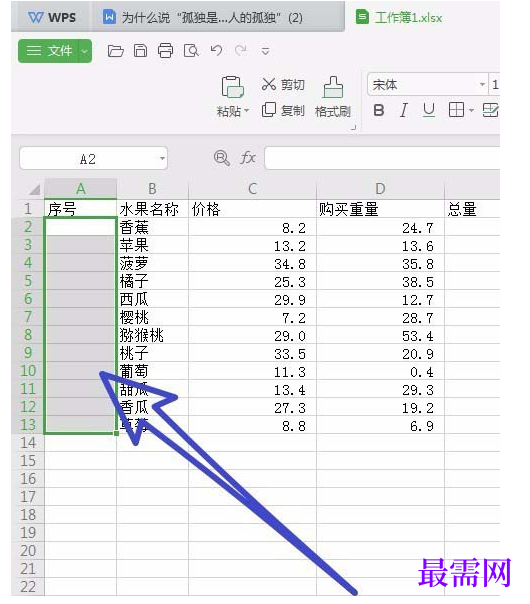
Task: Click the active empty cell A2
Action: [81, 227]
